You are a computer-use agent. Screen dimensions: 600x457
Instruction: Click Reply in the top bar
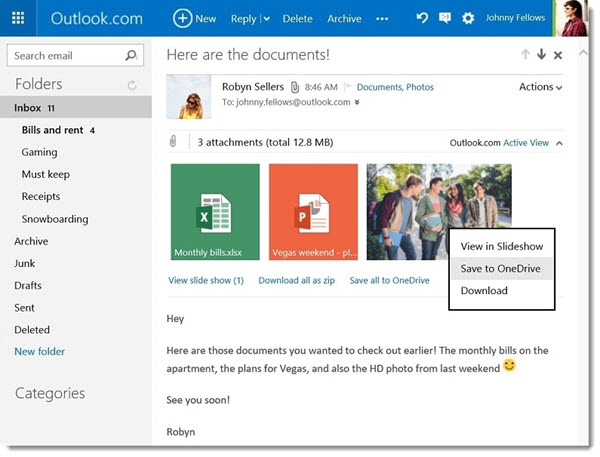coord(243,19)
